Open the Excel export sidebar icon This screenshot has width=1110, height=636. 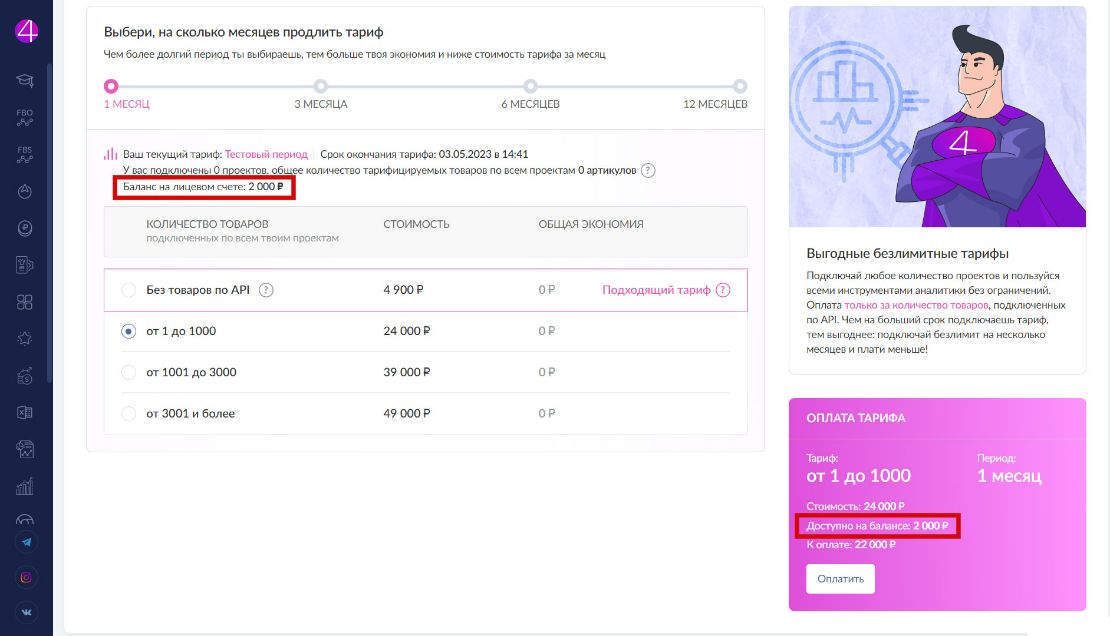pyautogui.click(x=27, y=412)
